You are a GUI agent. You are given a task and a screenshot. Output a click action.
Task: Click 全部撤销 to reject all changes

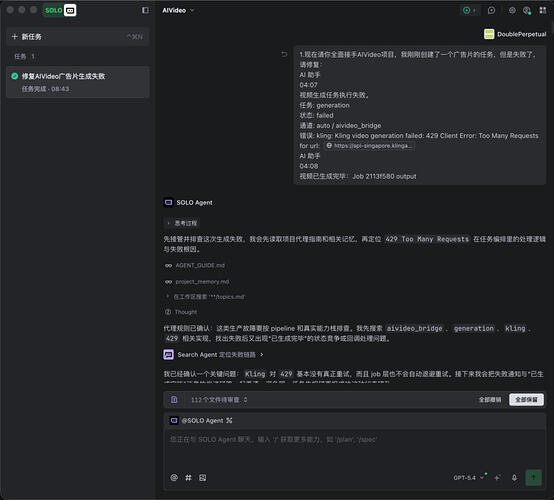click(x=490, y=400)
